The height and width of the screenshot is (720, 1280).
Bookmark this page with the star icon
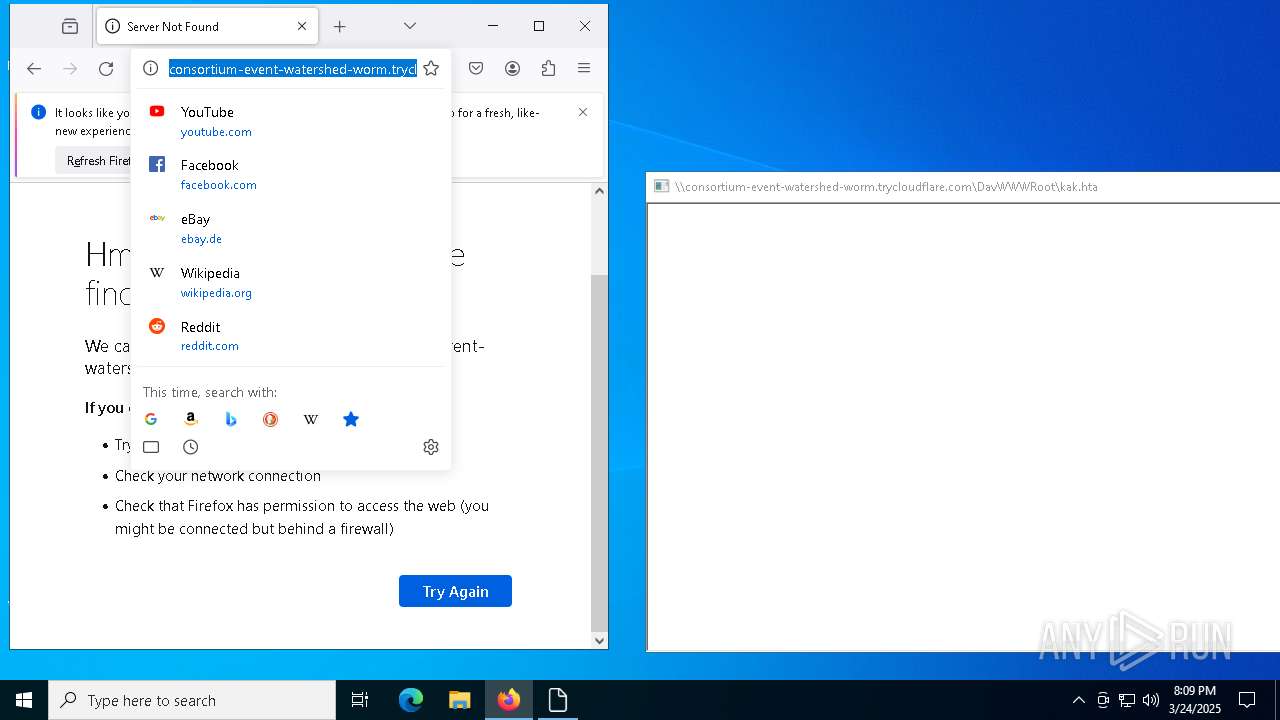click(x=431, y=68)
